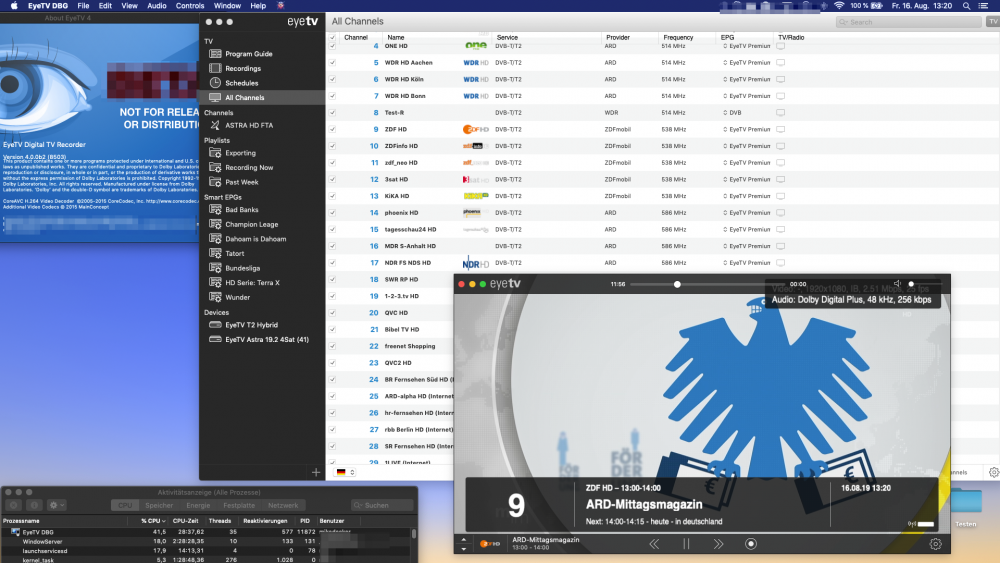This screenshot has width=1000, height=563.
Task: Open player window settings gear
Action: [936, 544]
